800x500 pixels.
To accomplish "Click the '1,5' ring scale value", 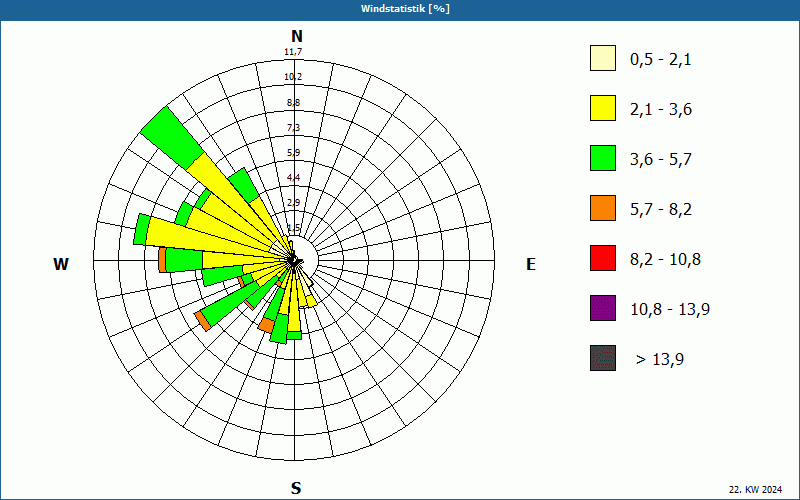I will point(293,228).
